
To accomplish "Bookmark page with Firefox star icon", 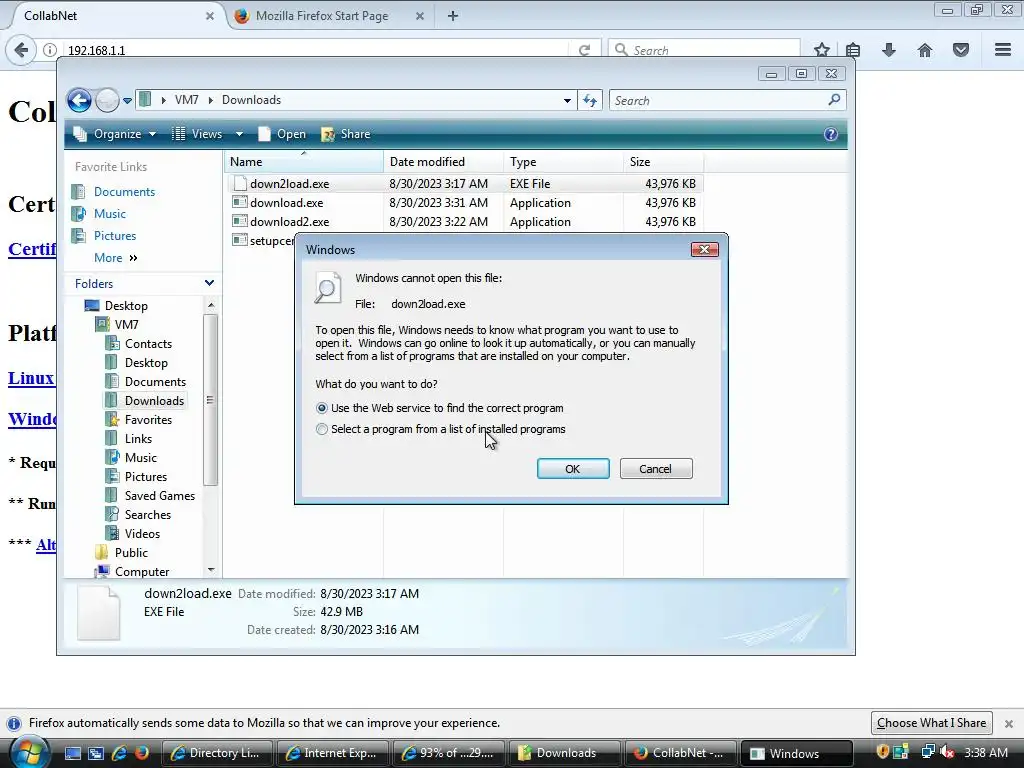I will click(x=822, y=50).
